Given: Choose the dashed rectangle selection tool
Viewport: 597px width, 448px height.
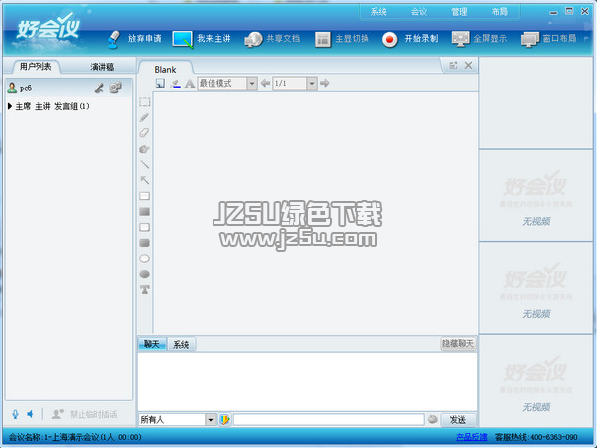Looking at the screenshot, I should (145, 102).
